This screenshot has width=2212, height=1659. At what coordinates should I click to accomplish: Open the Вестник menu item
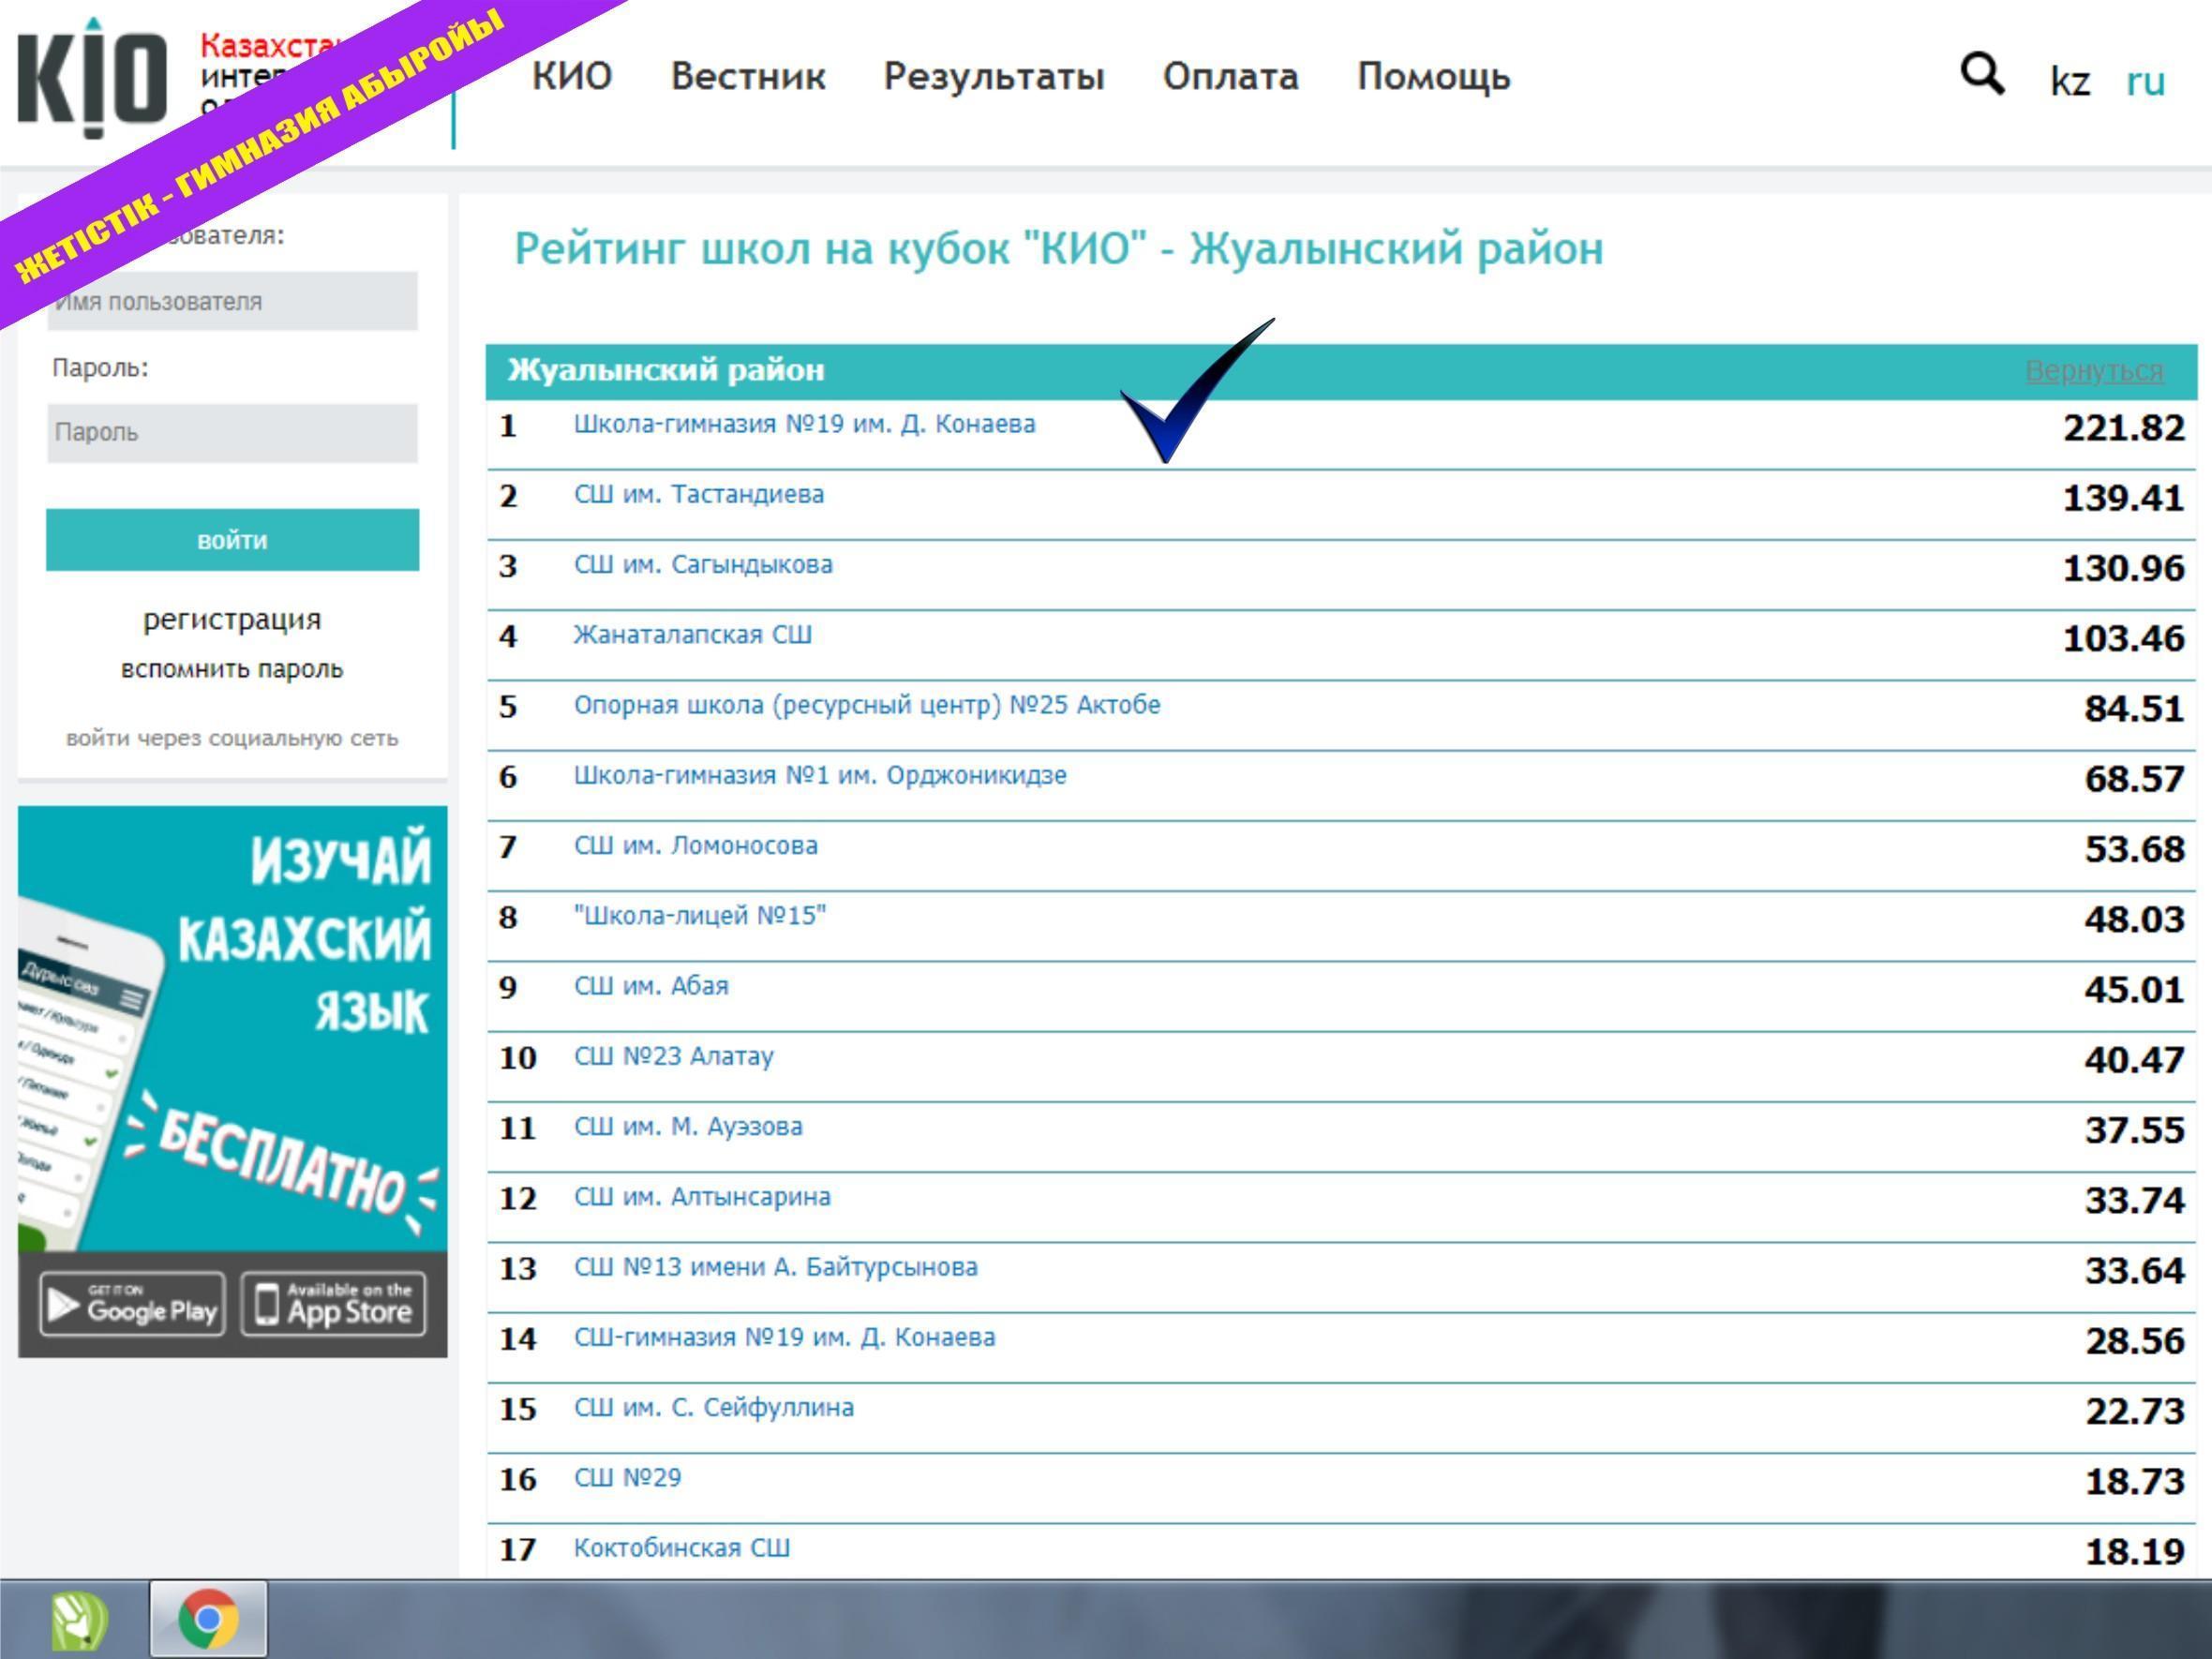point(748,76)
